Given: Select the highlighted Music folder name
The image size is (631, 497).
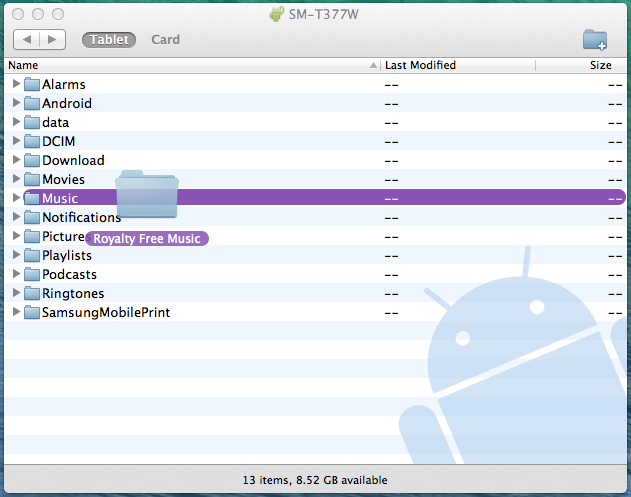Looking at the screenshot, I should (60, 198).
